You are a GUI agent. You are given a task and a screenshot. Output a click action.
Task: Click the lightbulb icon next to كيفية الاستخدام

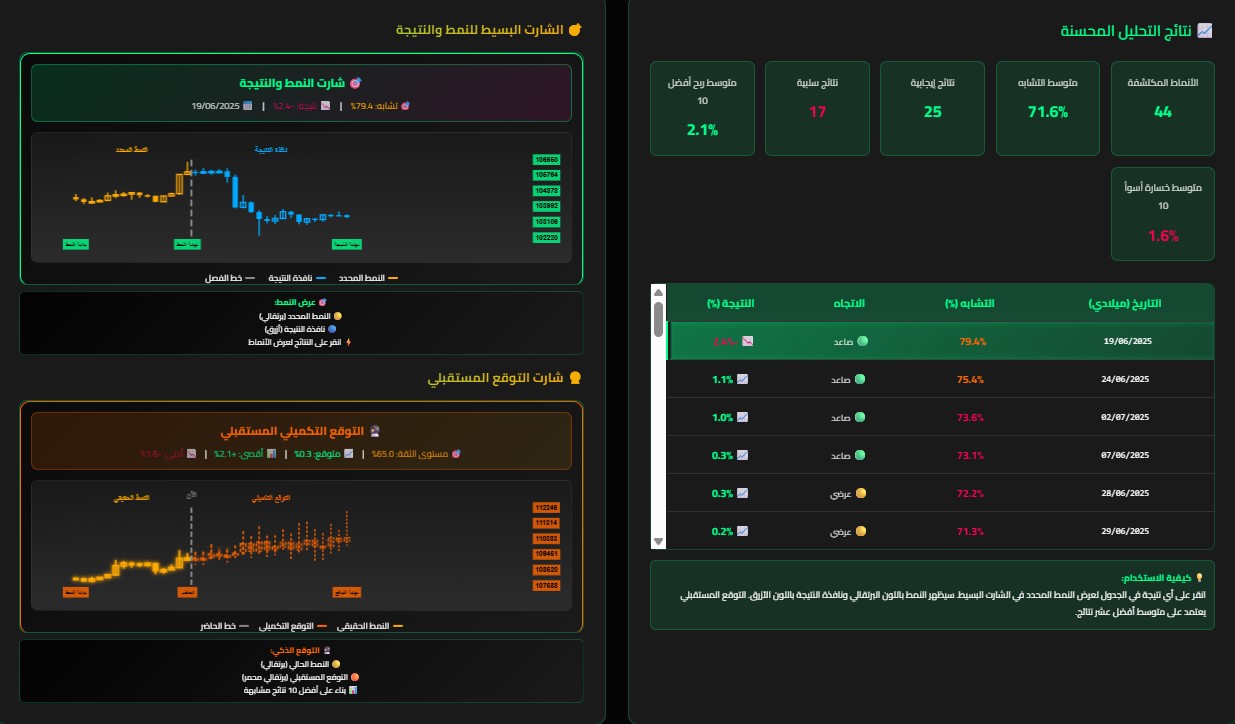(x=1199, y=578)
